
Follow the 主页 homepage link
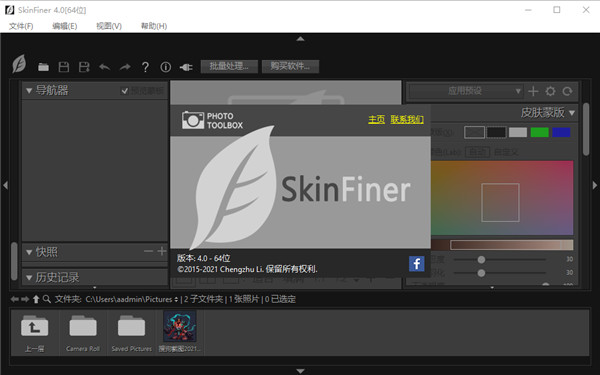click(376, 119)
